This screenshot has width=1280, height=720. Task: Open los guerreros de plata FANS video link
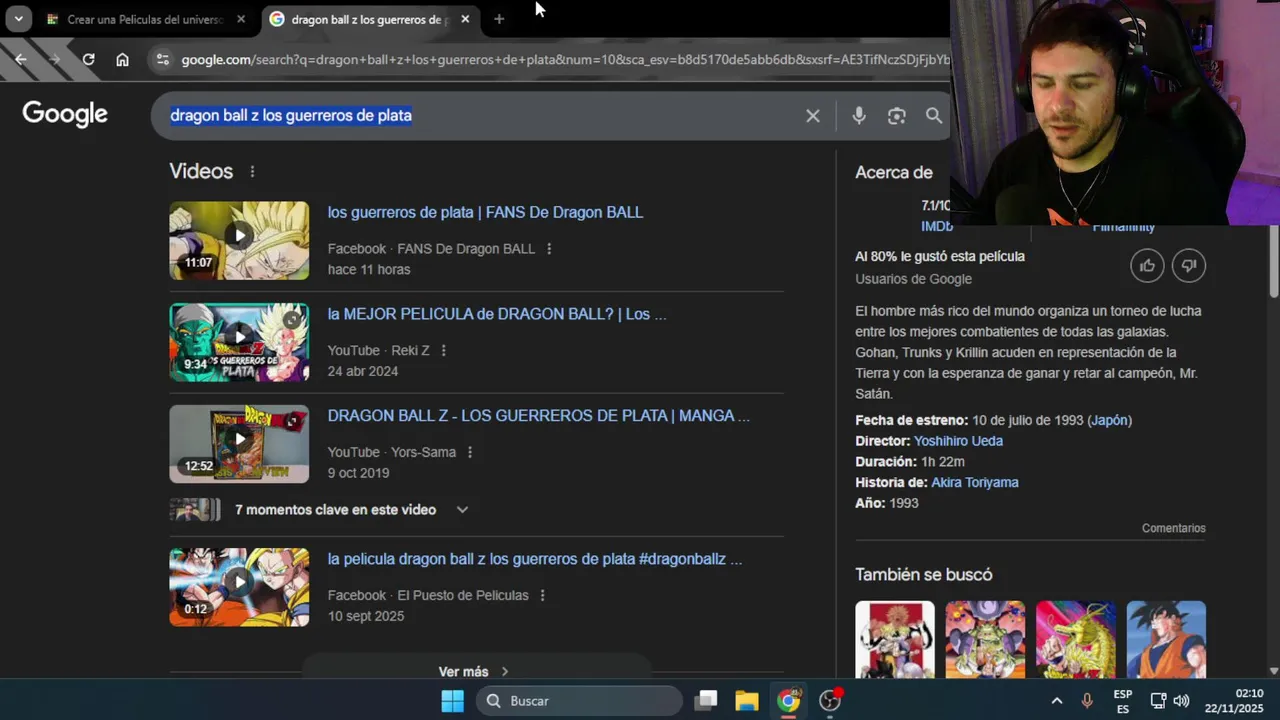[485, 213]
